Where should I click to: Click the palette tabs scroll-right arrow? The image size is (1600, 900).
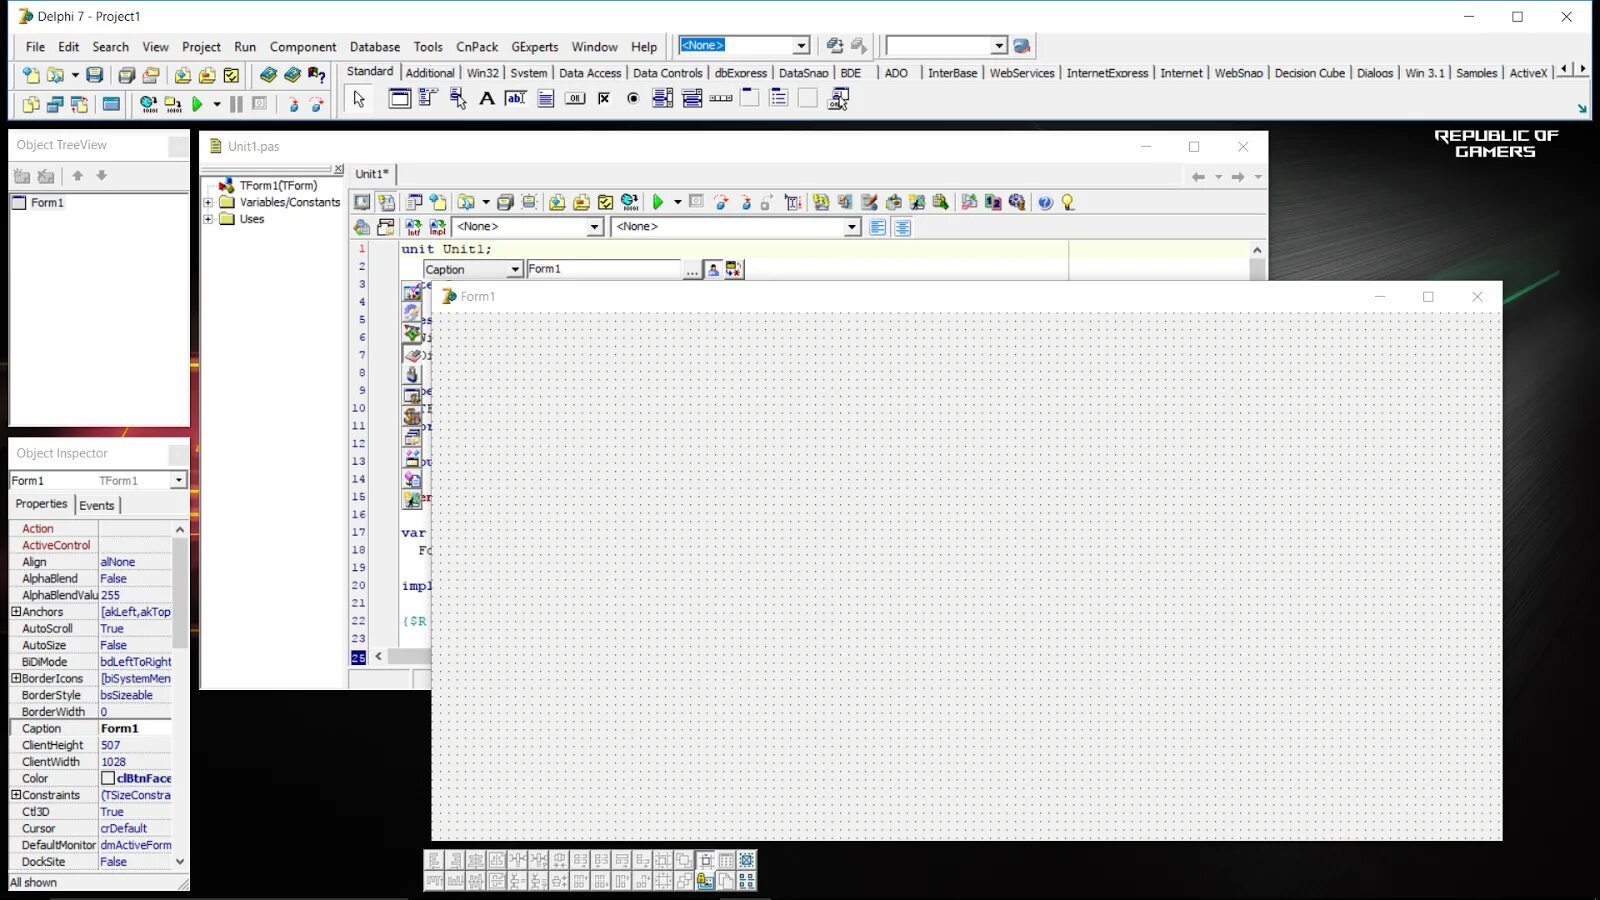1582,69
